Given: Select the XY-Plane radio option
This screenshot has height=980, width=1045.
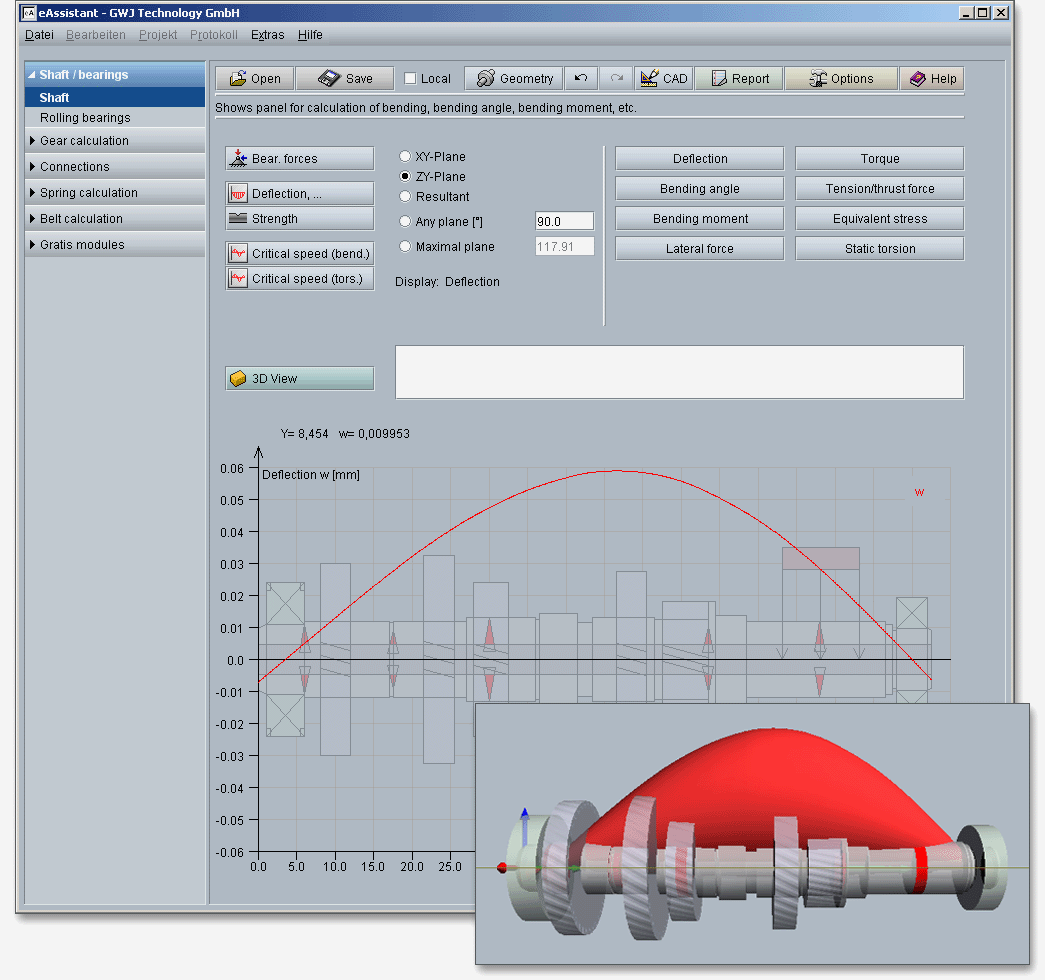Looking at the screenshot, I should coord(405,157).
